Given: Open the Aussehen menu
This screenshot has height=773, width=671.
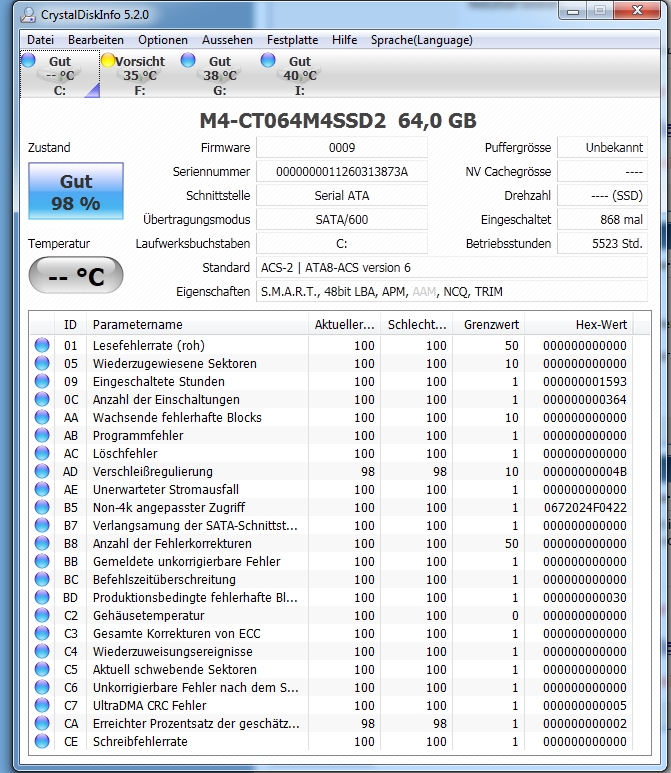Looking at the screenshot, I should point(227,40).
